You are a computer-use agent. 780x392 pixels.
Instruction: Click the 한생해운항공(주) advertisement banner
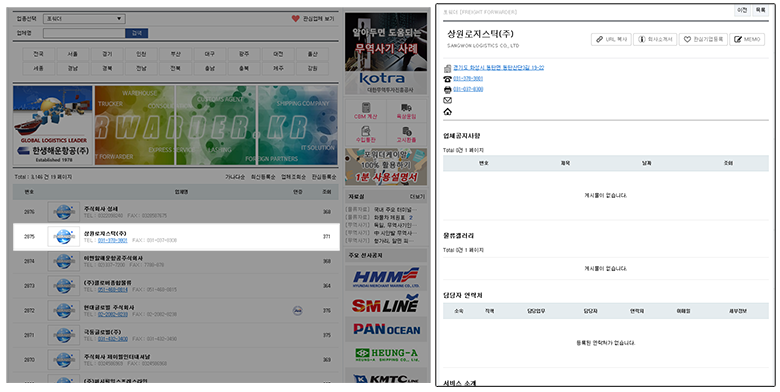[x=53, y=125]
